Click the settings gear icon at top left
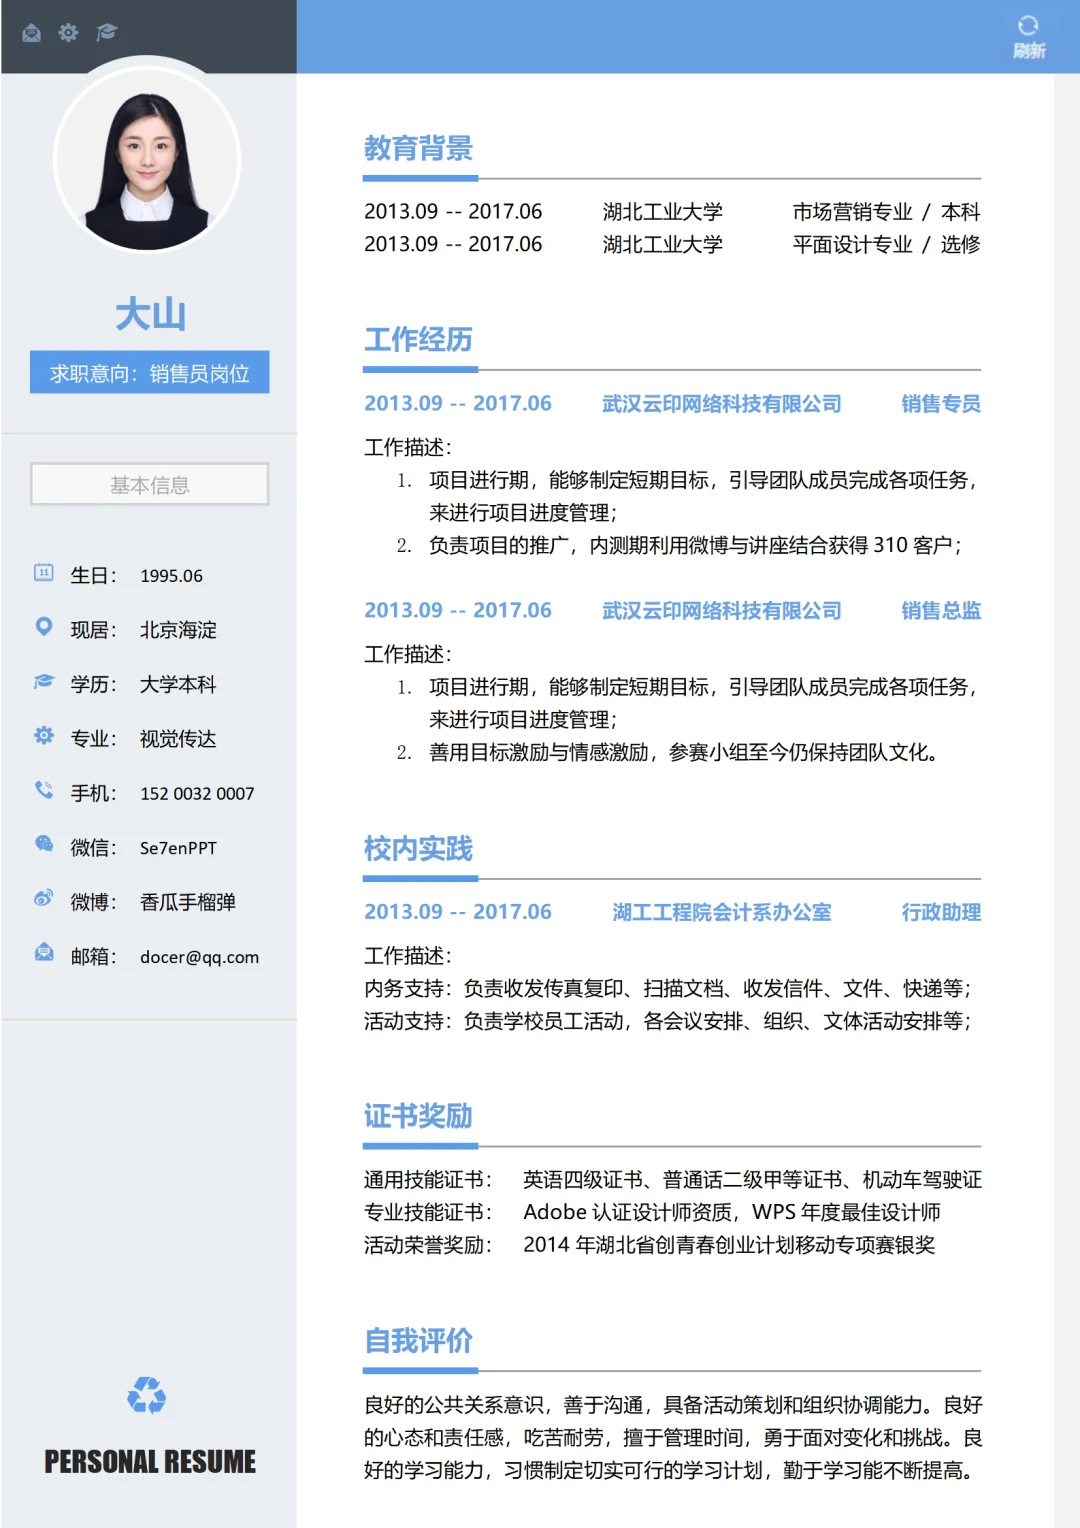 [68, 32]
